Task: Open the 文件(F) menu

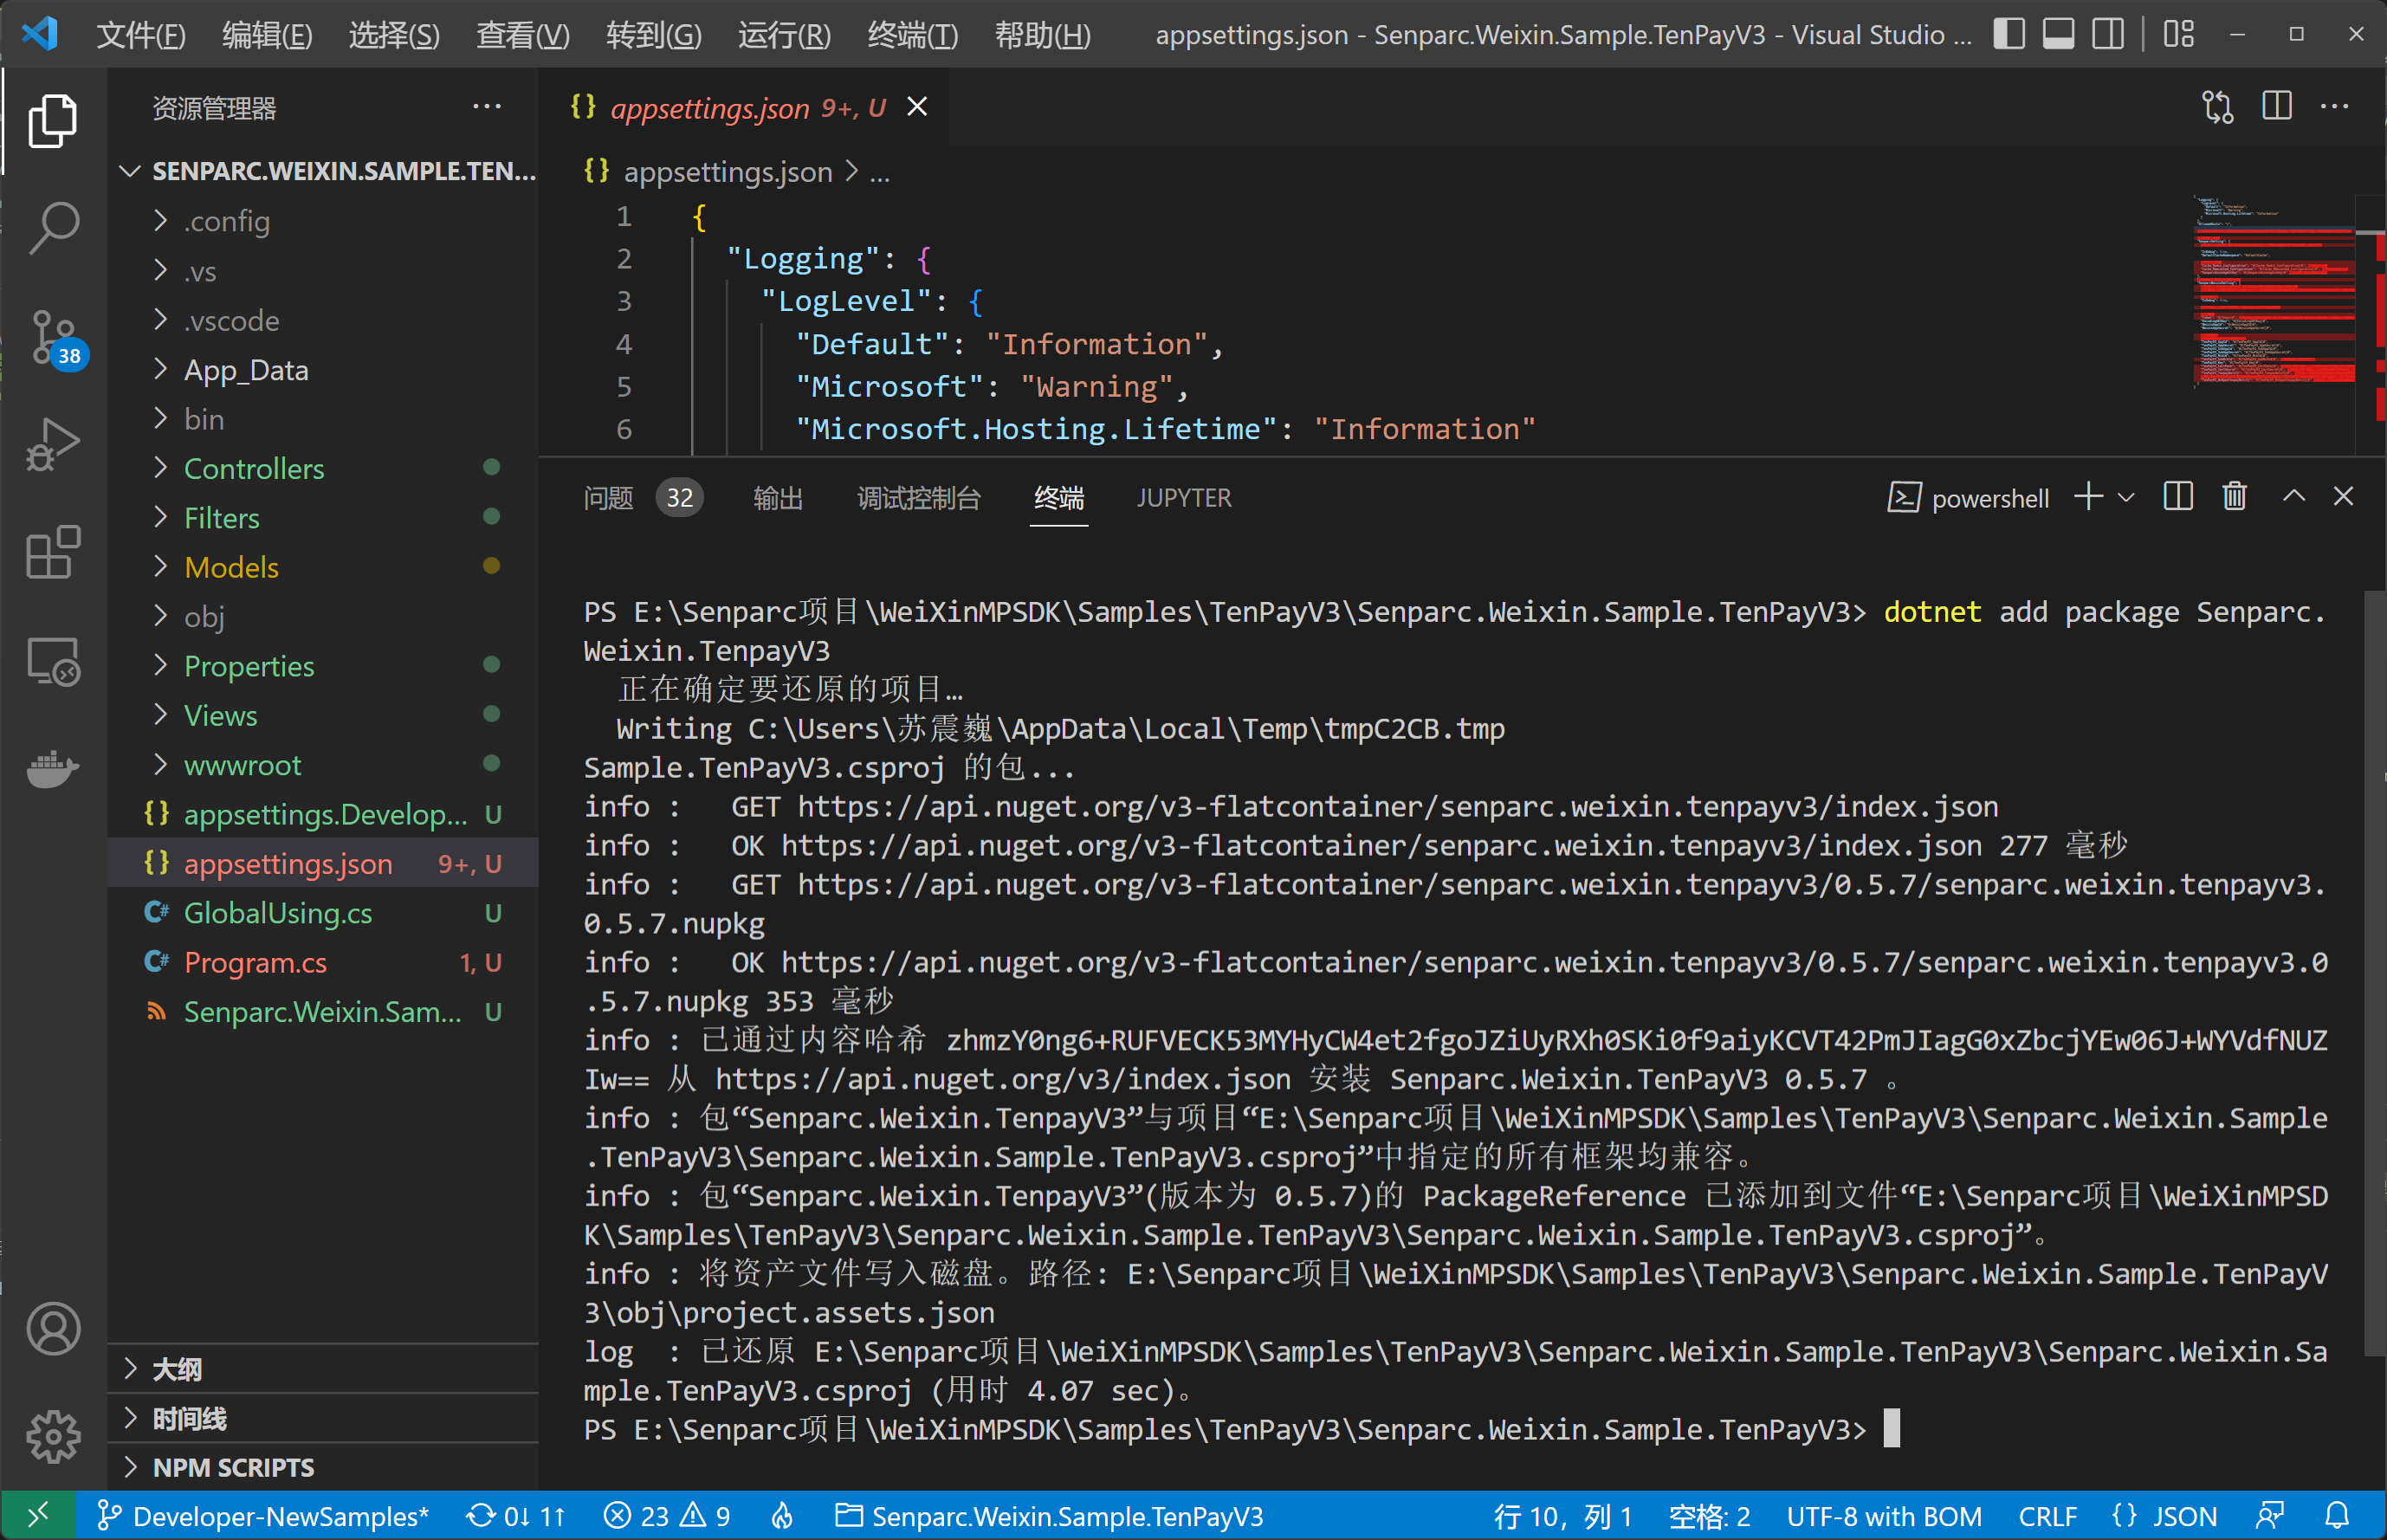Action: [141, 35]
